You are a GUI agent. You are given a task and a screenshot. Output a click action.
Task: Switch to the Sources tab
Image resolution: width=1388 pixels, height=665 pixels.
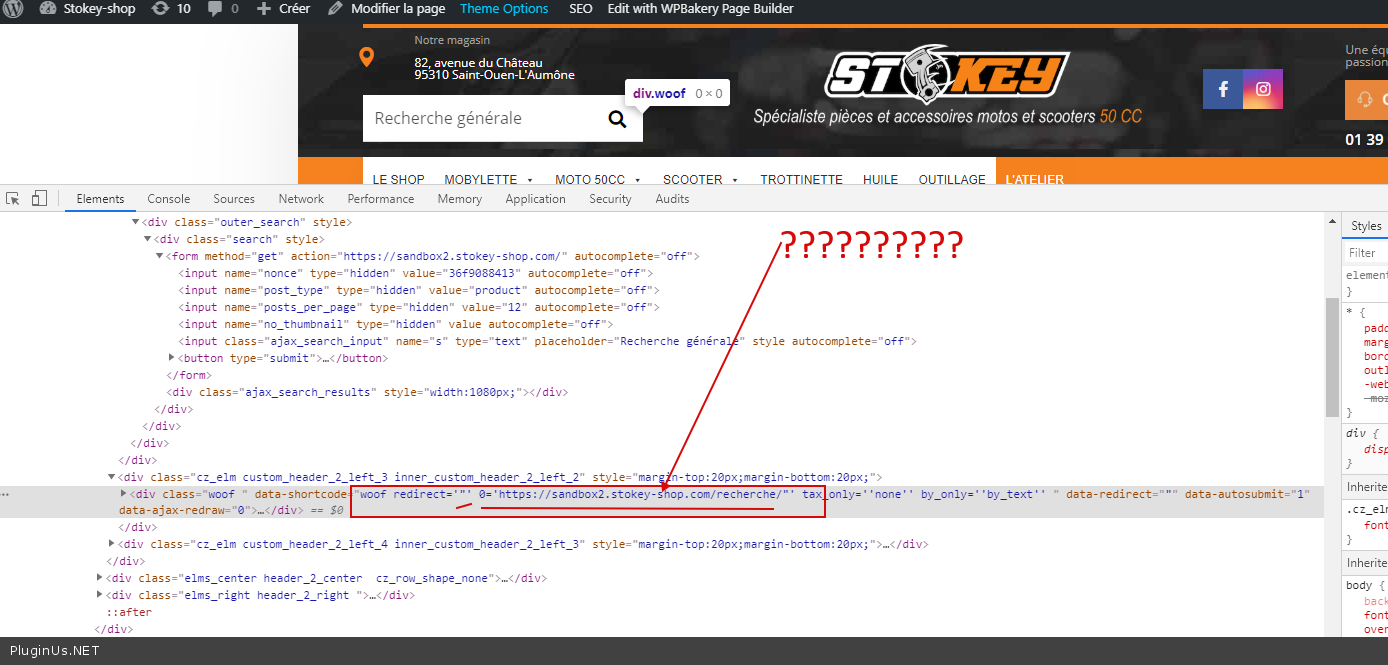tap(234, 199)
